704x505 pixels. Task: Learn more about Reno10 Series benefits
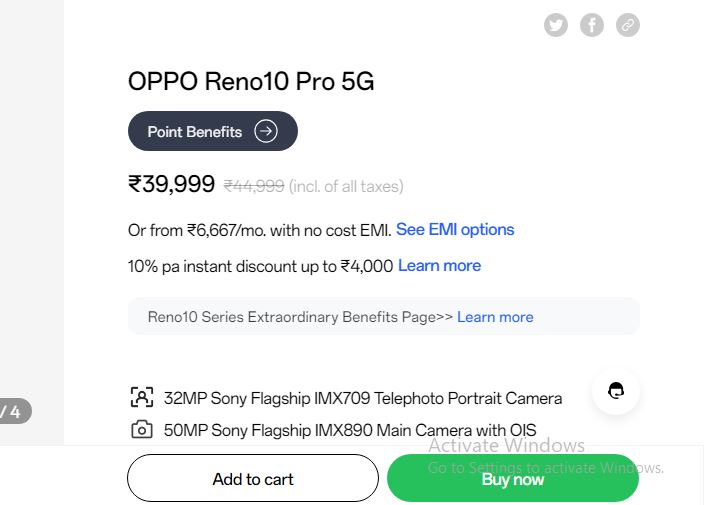[x=495, y=317]
